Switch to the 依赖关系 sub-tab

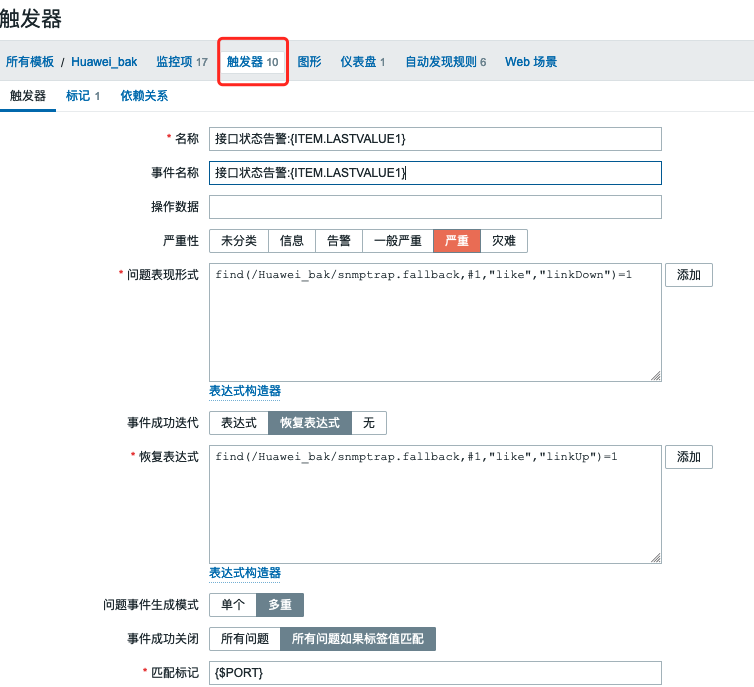coord(144,96)
